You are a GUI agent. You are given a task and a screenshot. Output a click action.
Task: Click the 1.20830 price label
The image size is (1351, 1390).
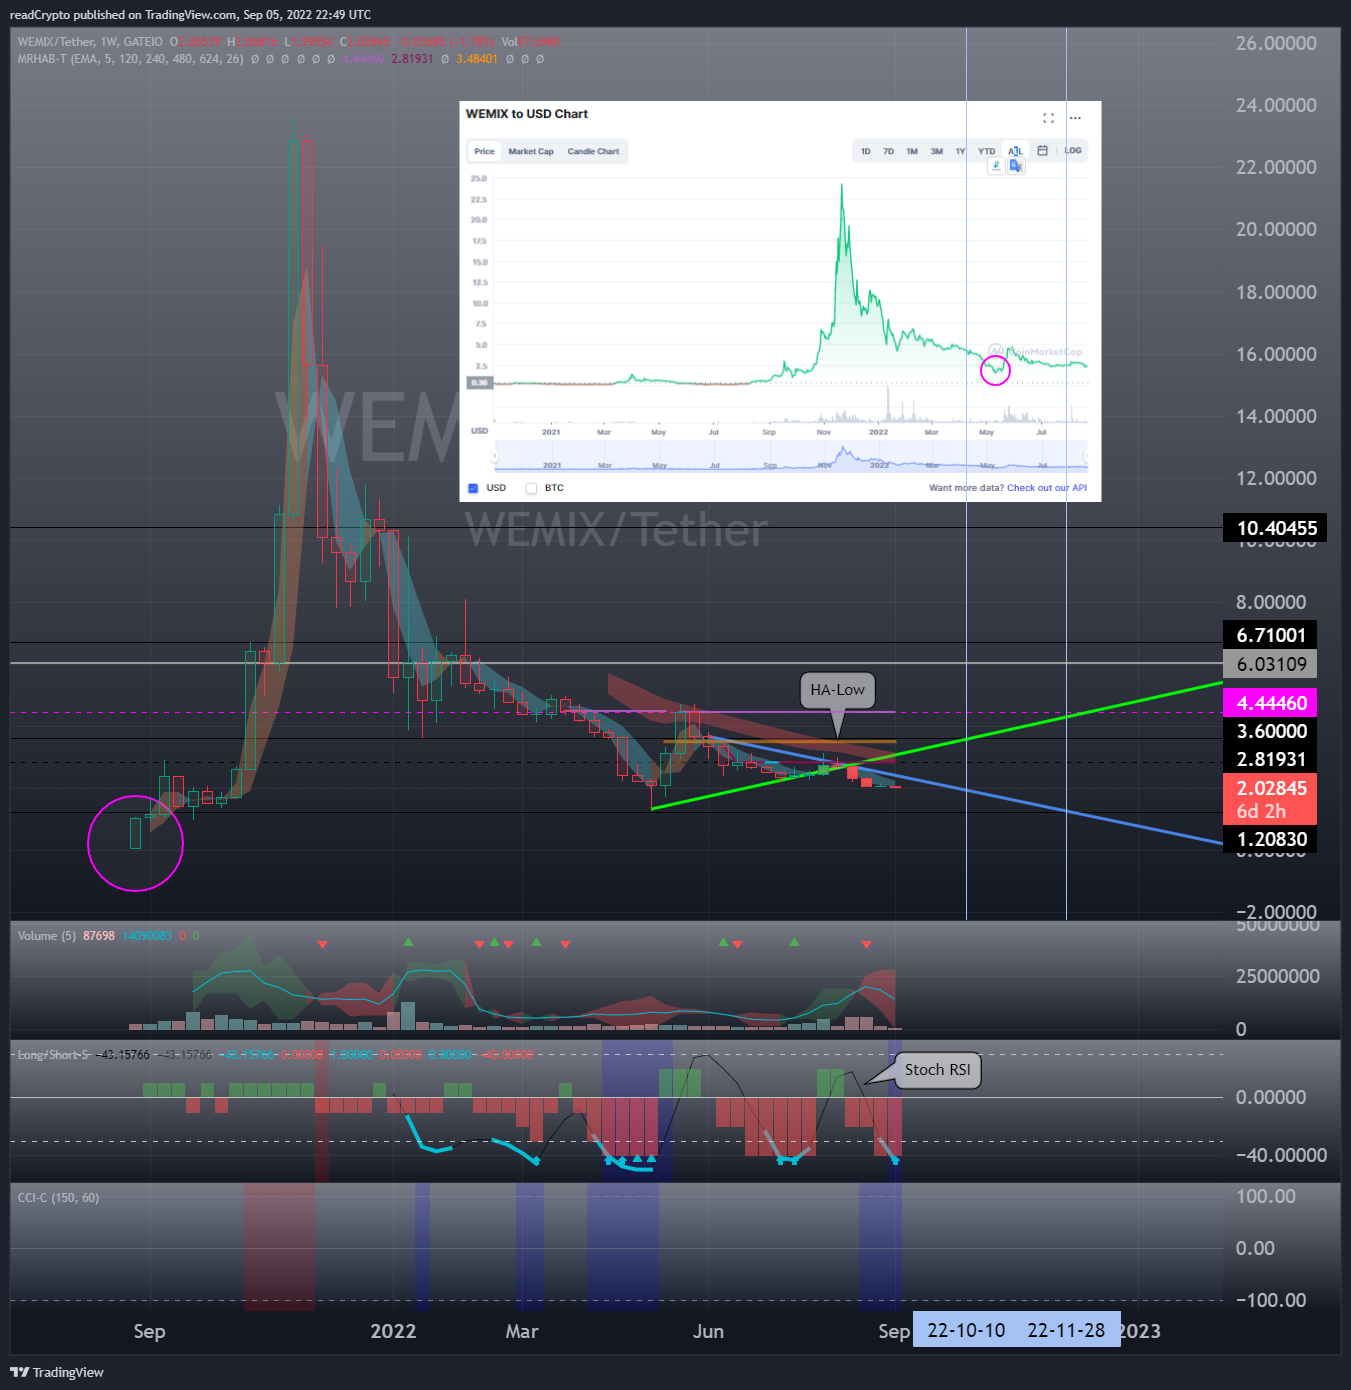(1270, 839)
